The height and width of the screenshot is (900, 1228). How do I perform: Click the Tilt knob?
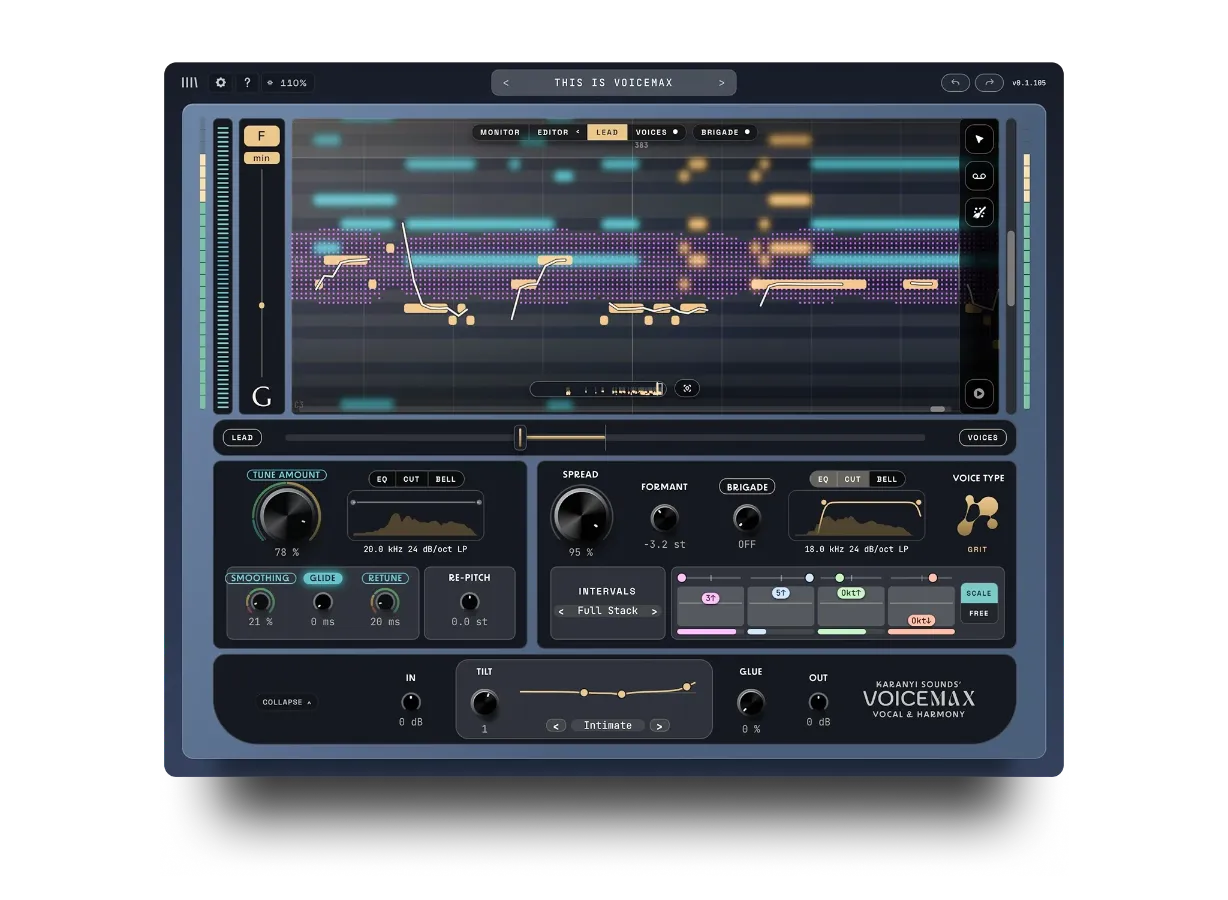click(x=484, y=703)
